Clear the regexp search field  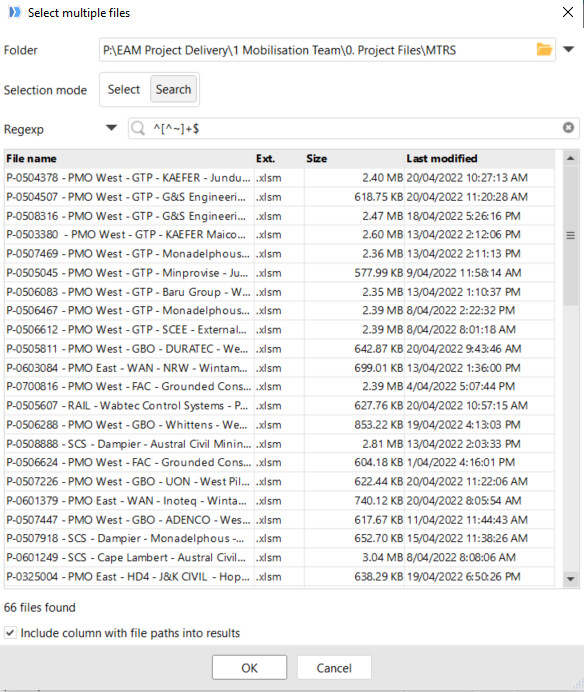tap(569, 128)
